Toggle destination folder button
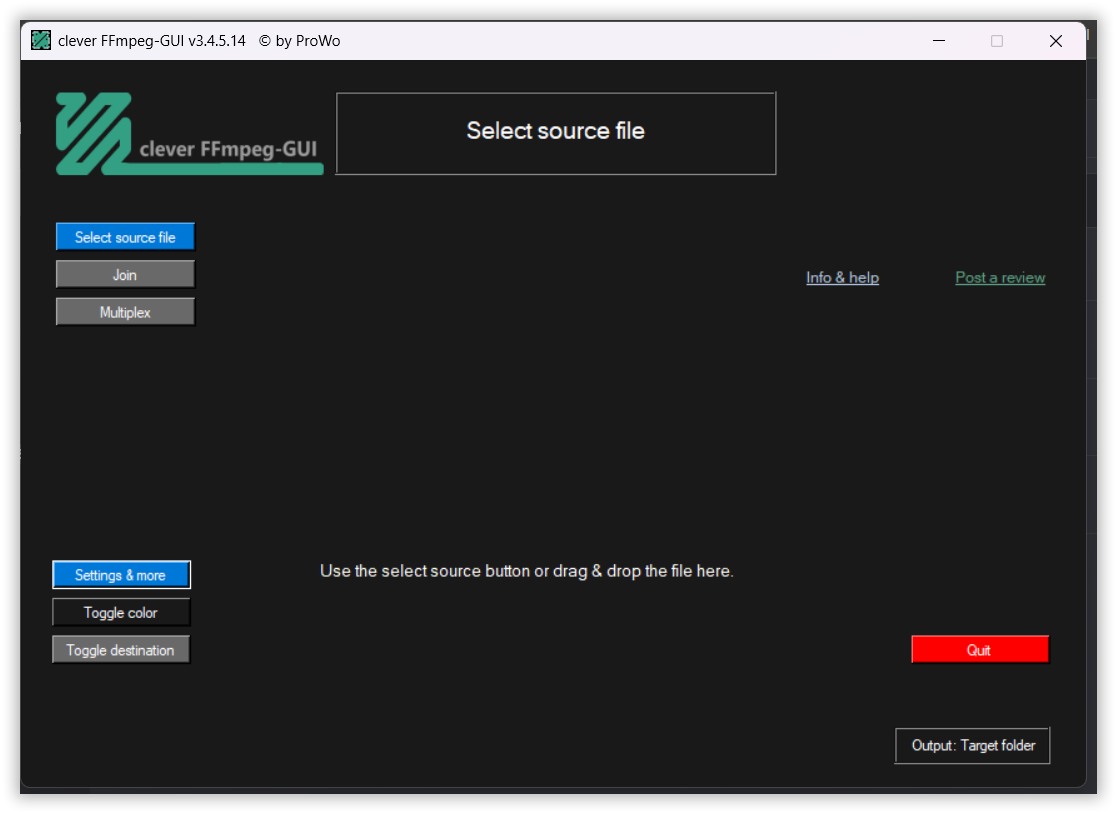Image resolution: width=1117 pixels, height=814 pixels. pyautogui.click(x=121, y=649)
